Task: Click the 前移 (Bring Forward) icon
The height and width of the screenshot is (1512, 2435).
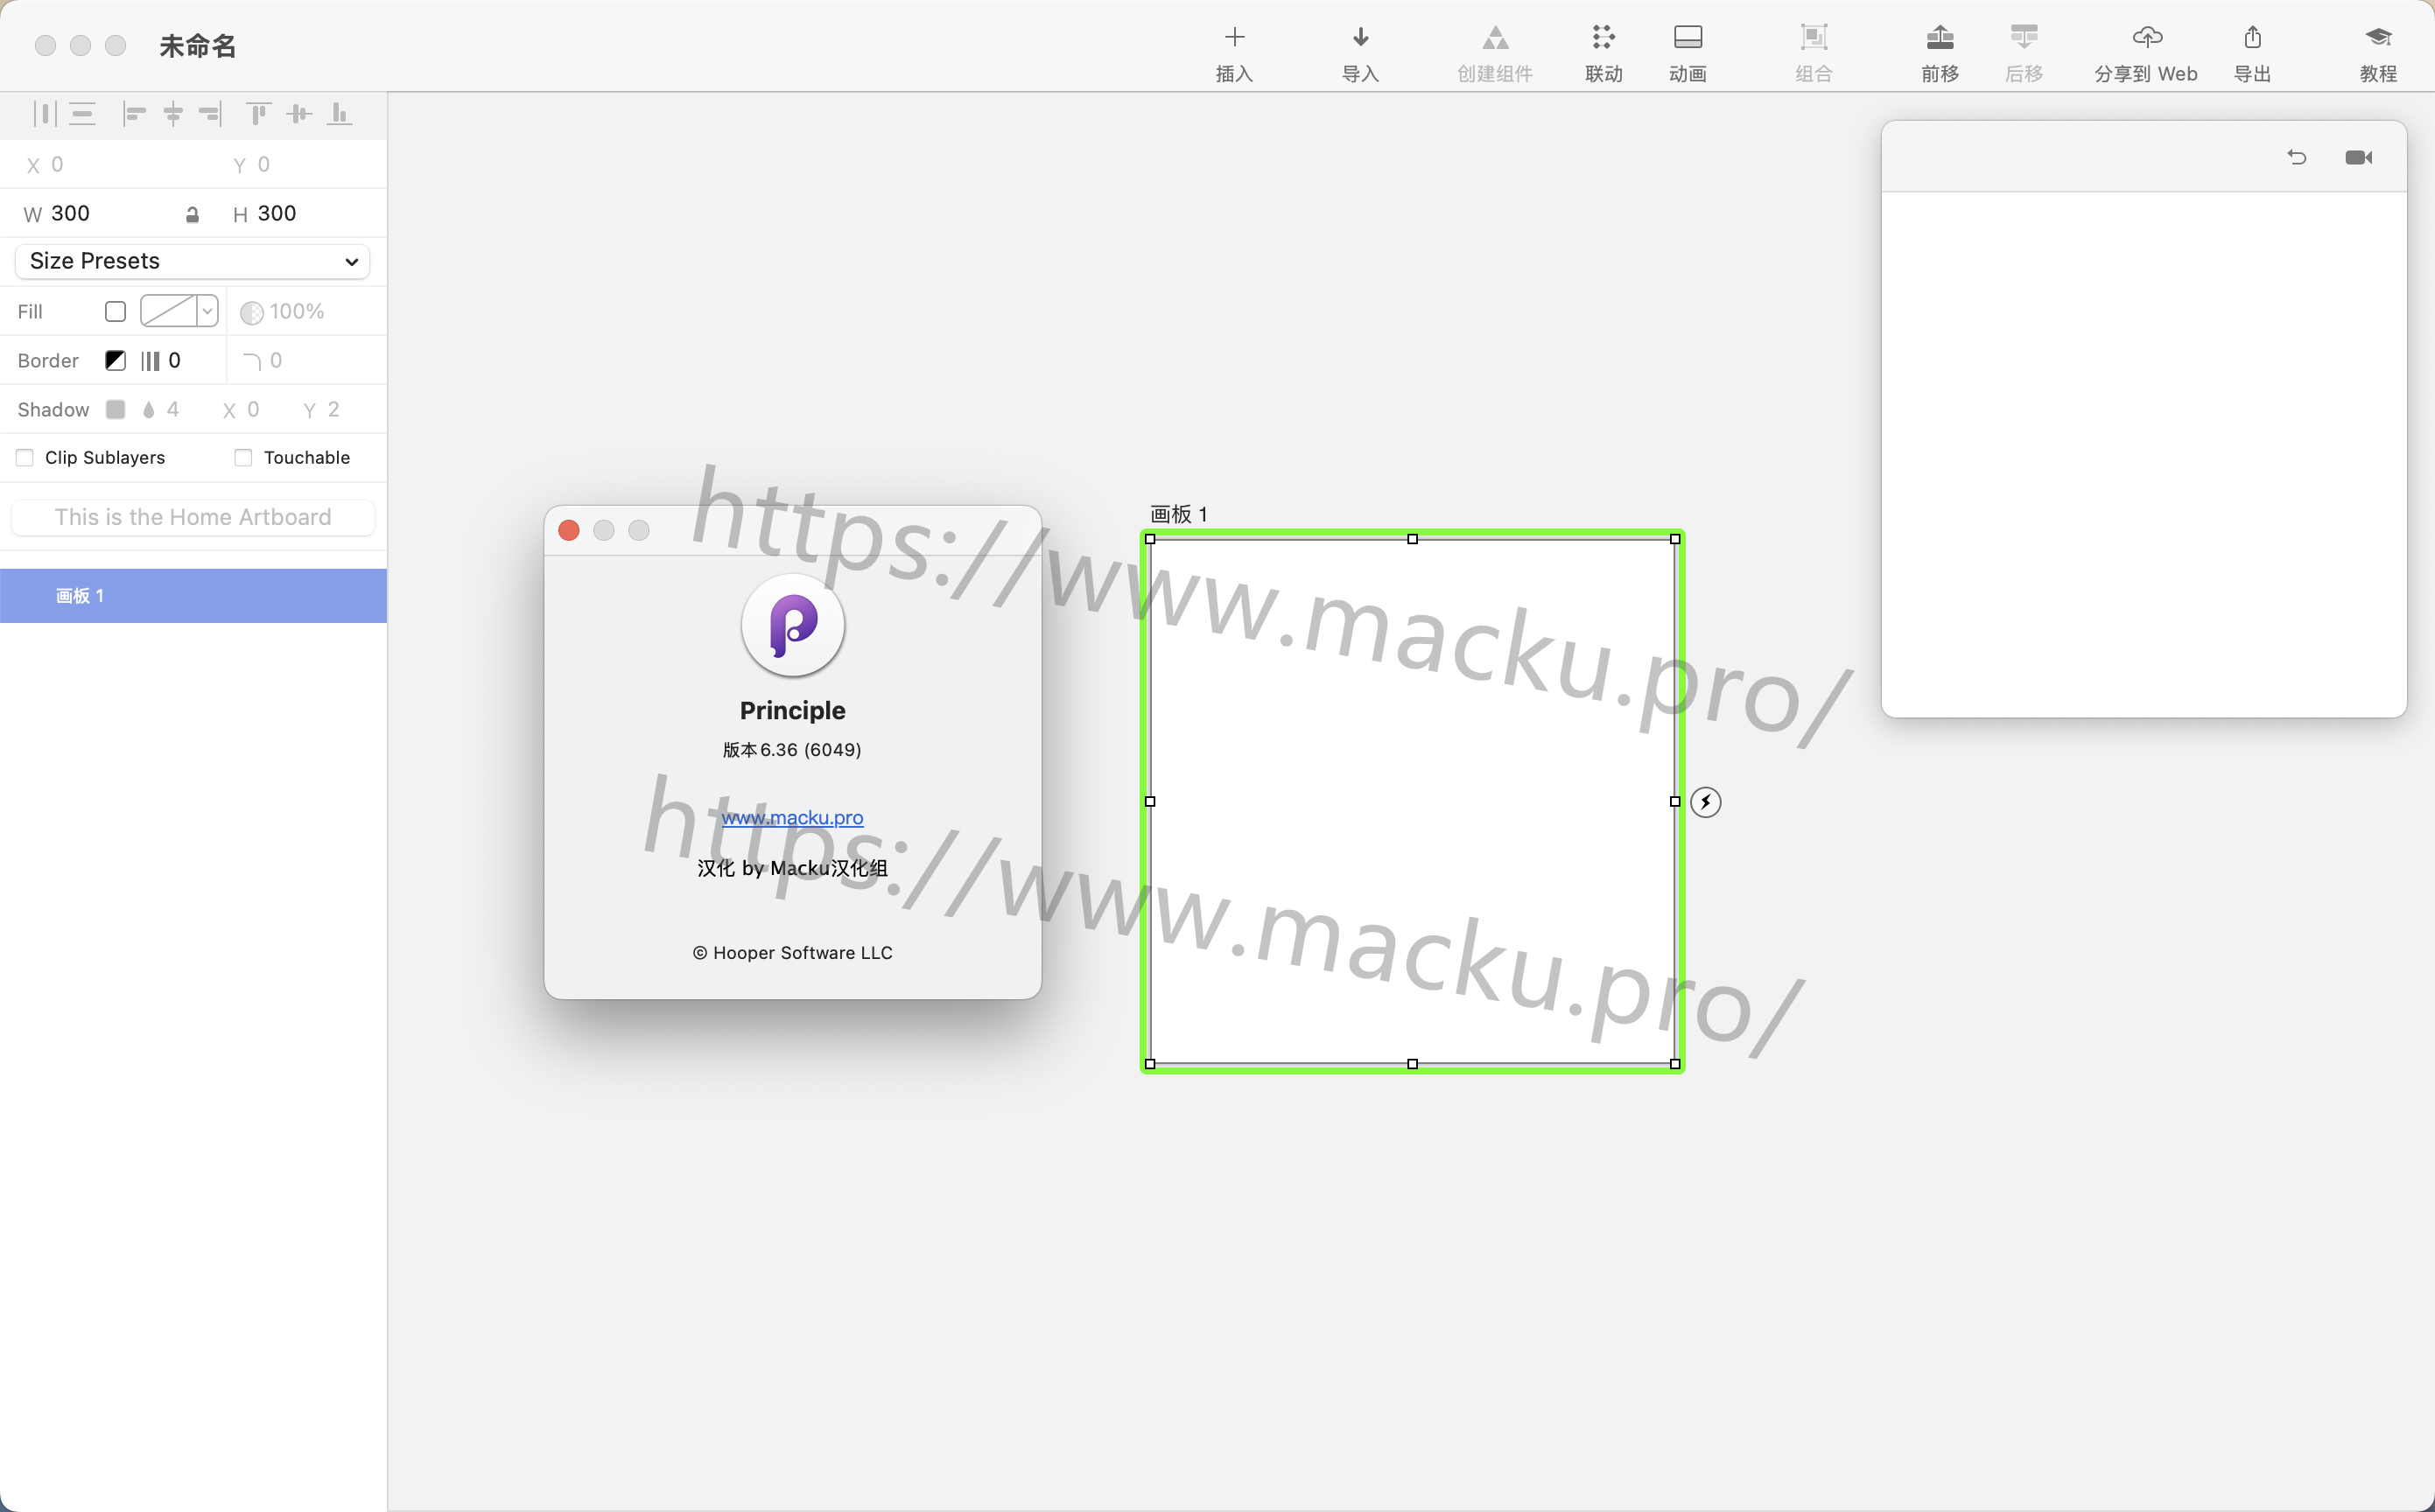Action: click(x=1939, y=38)
